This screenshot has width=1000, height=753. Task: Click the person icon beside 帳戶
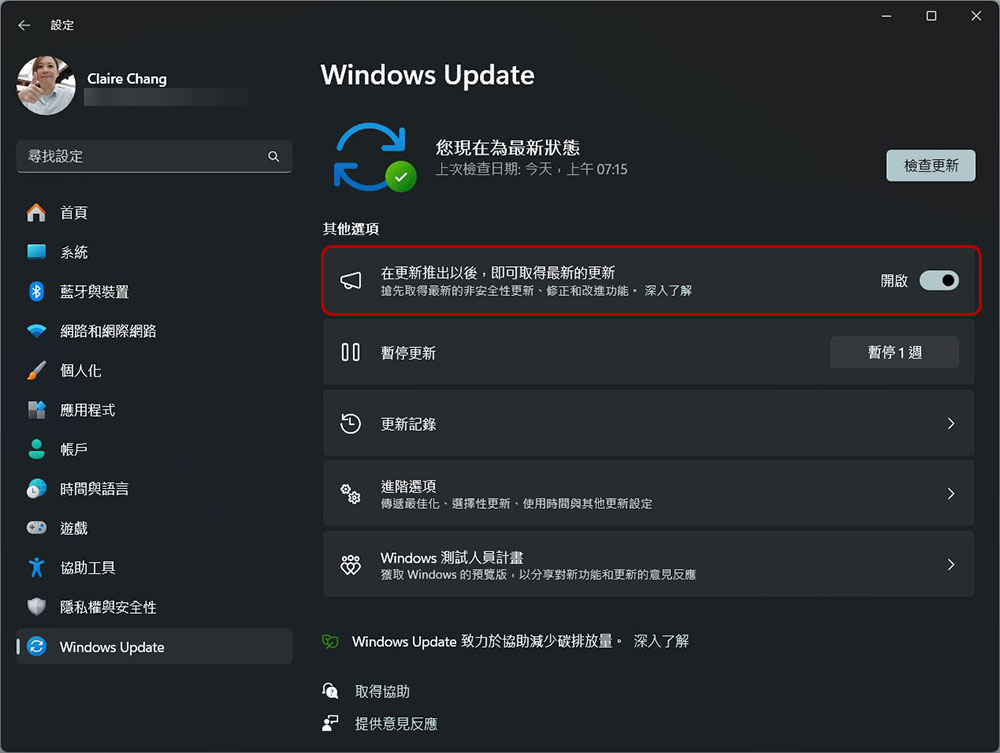36,449
